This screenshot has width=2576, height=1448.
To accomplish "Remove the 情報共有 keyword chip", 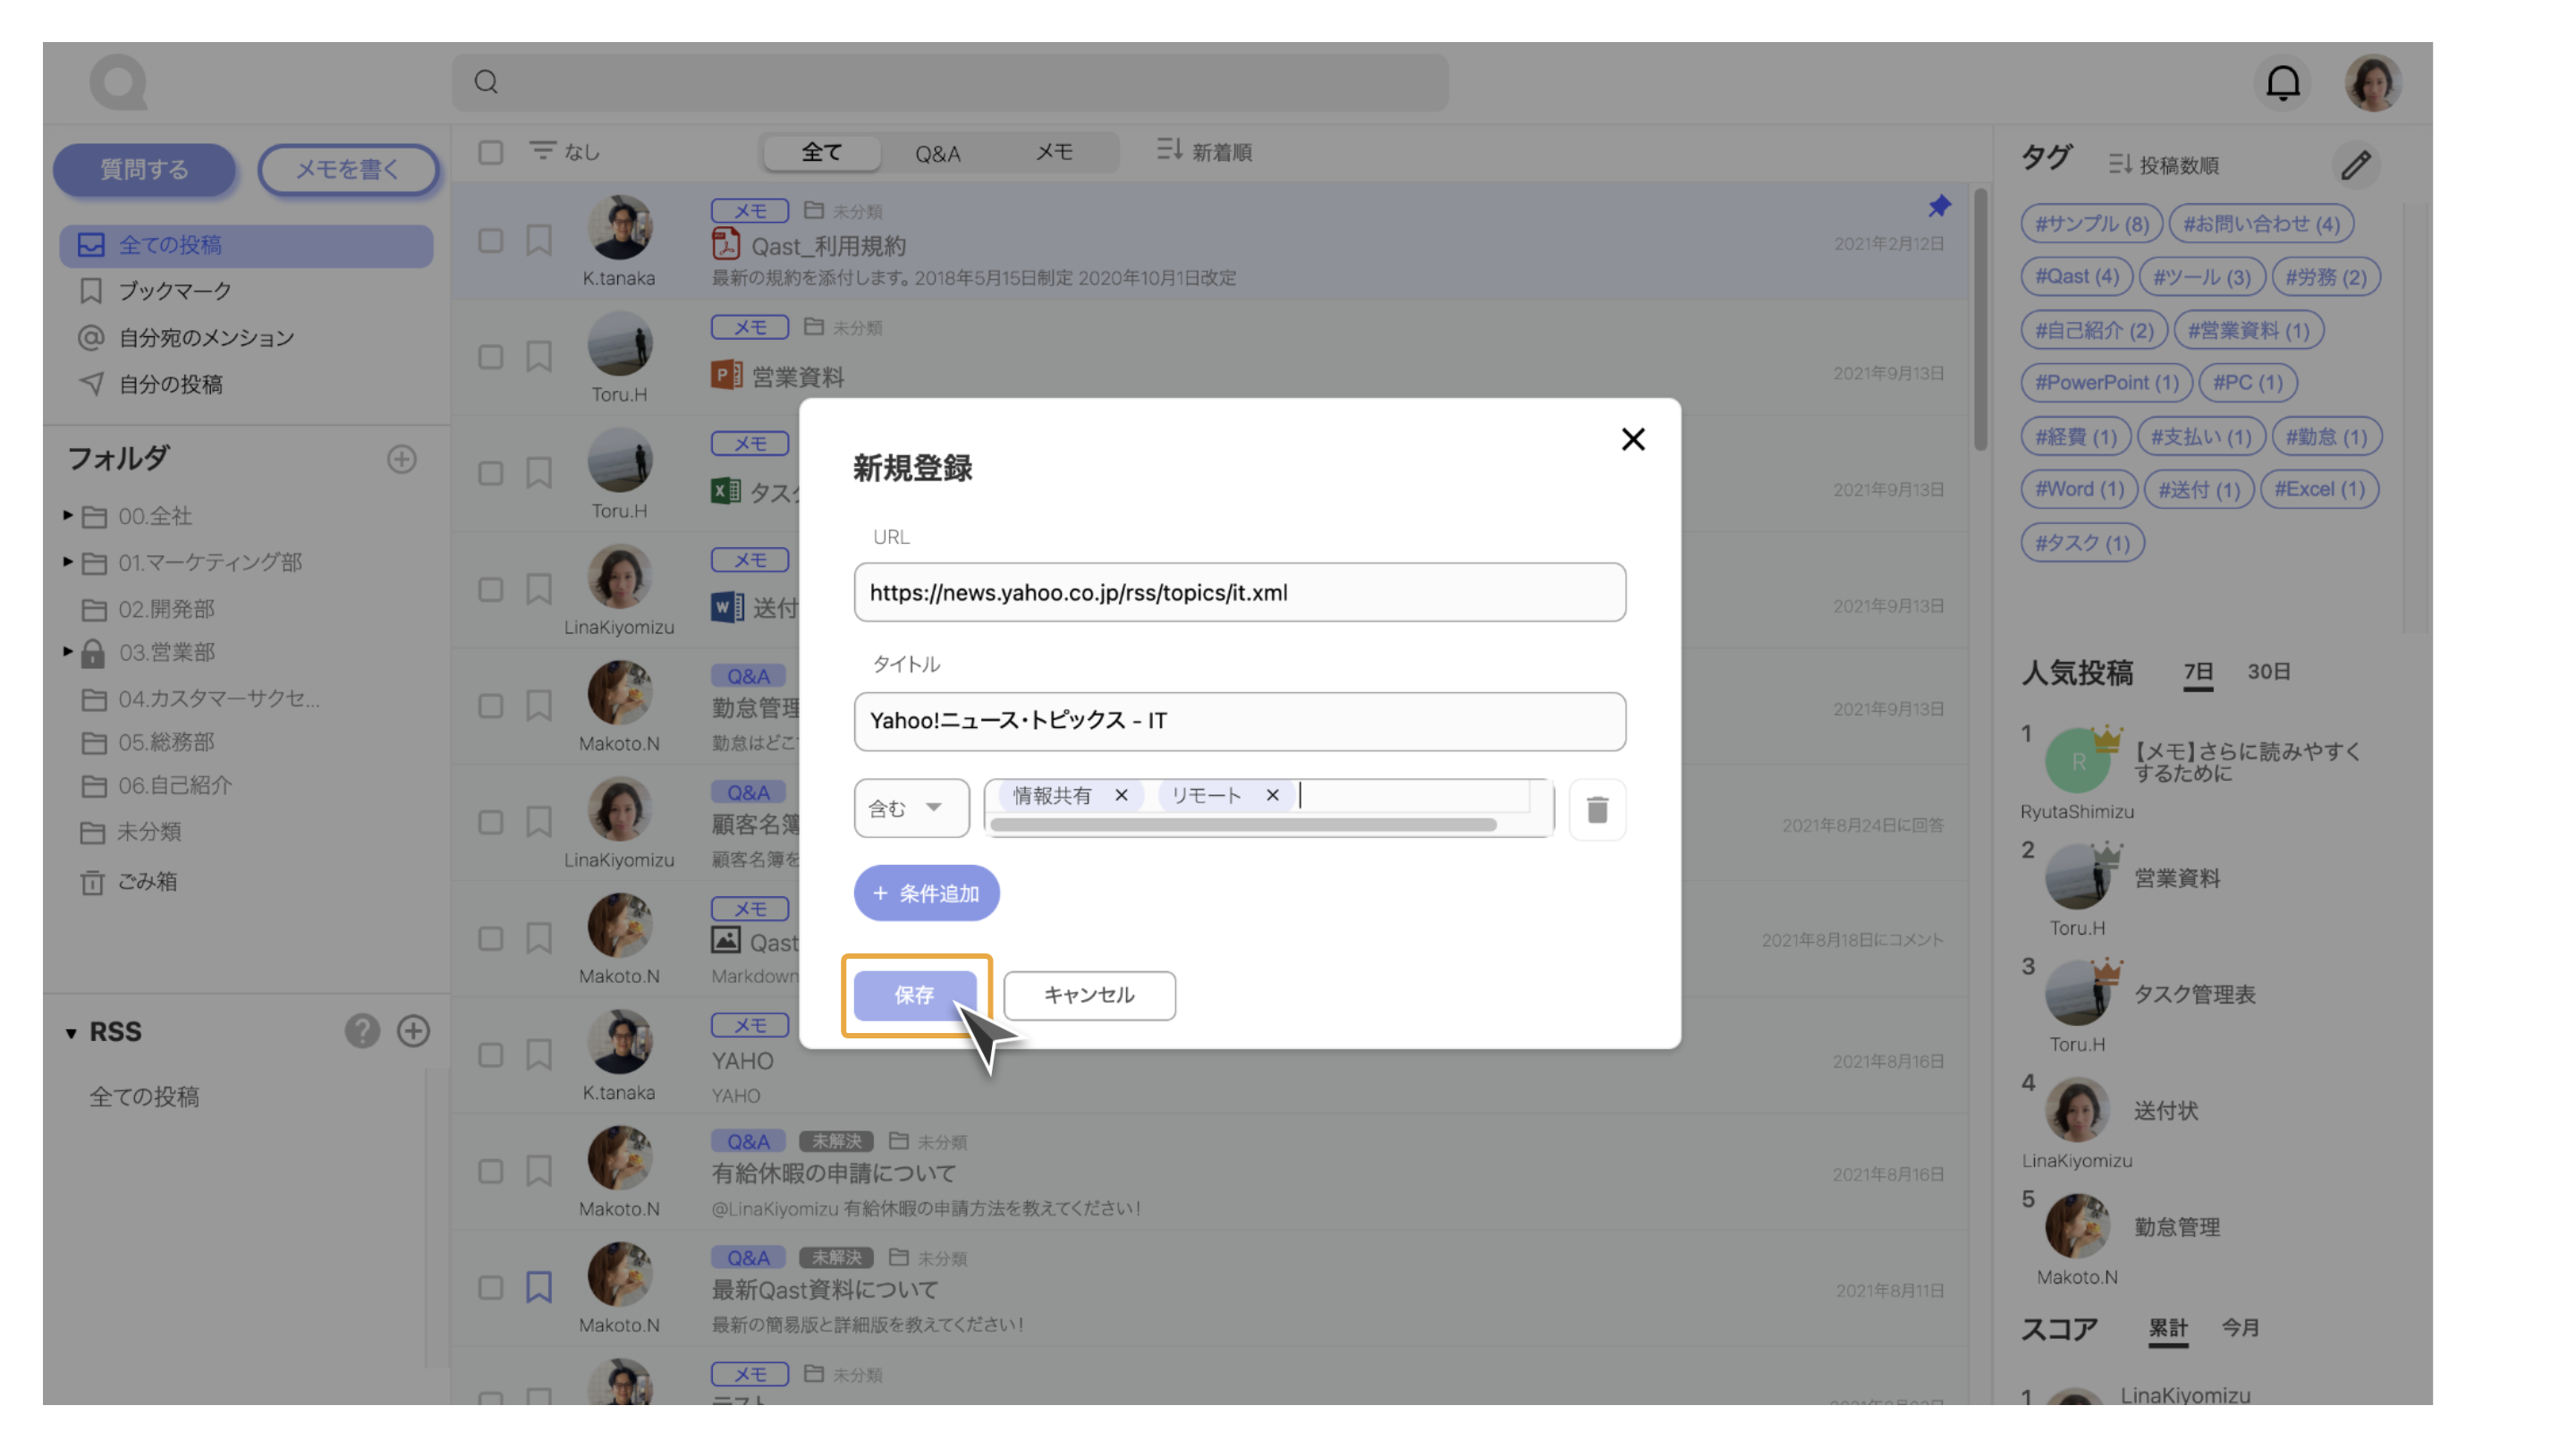I will tap(1121, 795).
